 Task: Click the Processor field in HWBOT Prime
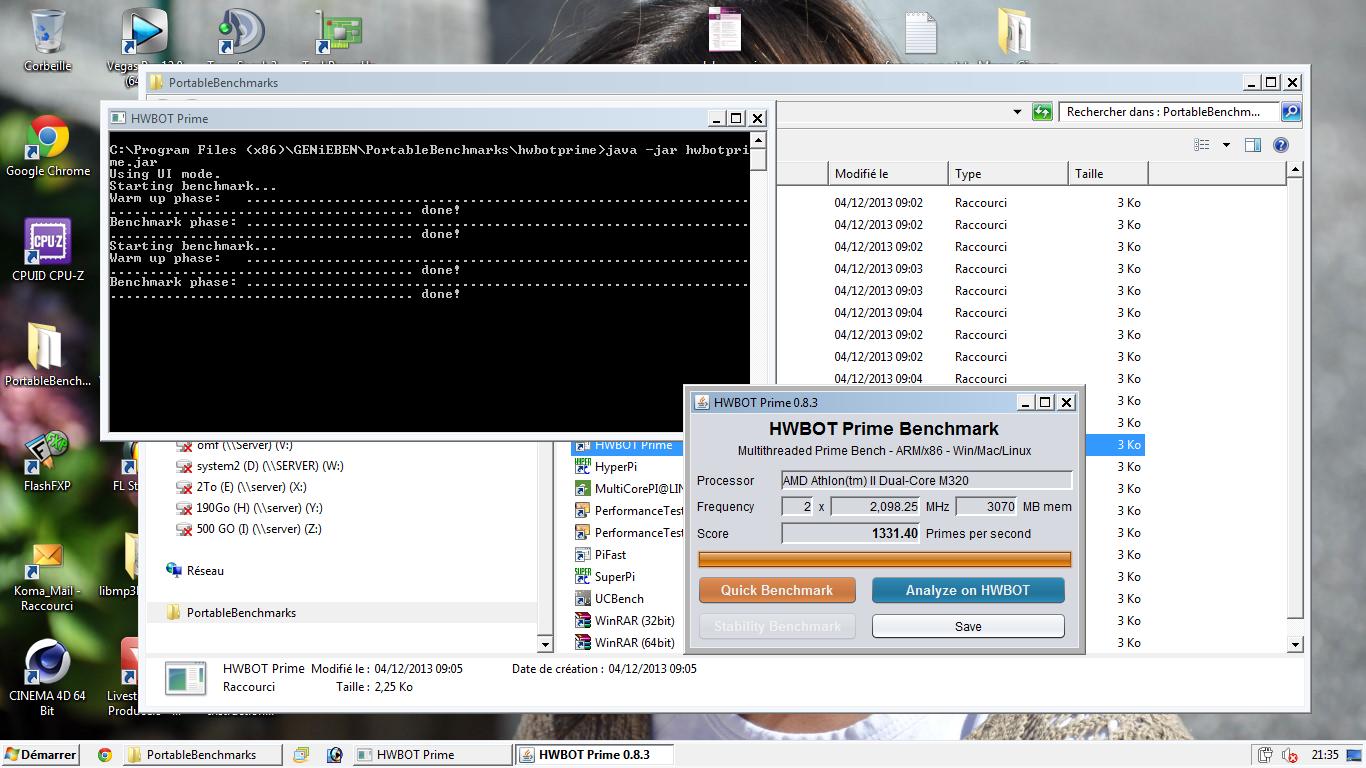click(x=926, y=480)
